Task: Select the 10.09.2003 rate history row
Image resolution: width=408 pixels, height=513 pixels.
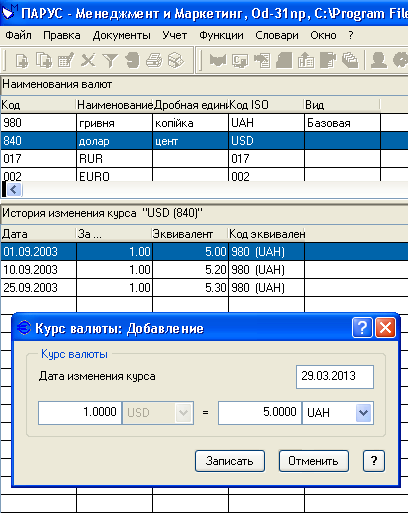Action: click(204, 270)
